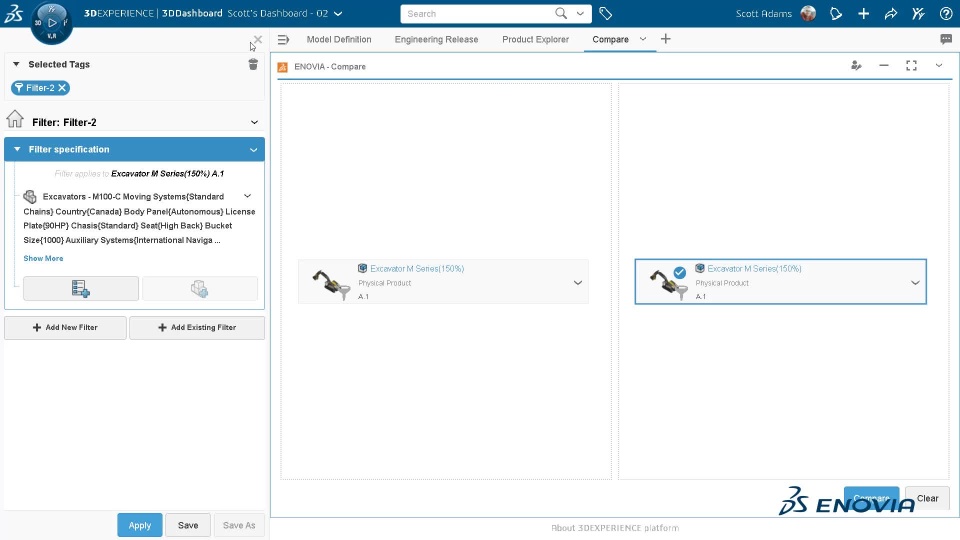Click left Excavator M Series(150%) link

pyautogui.click(x=417, y=269)
